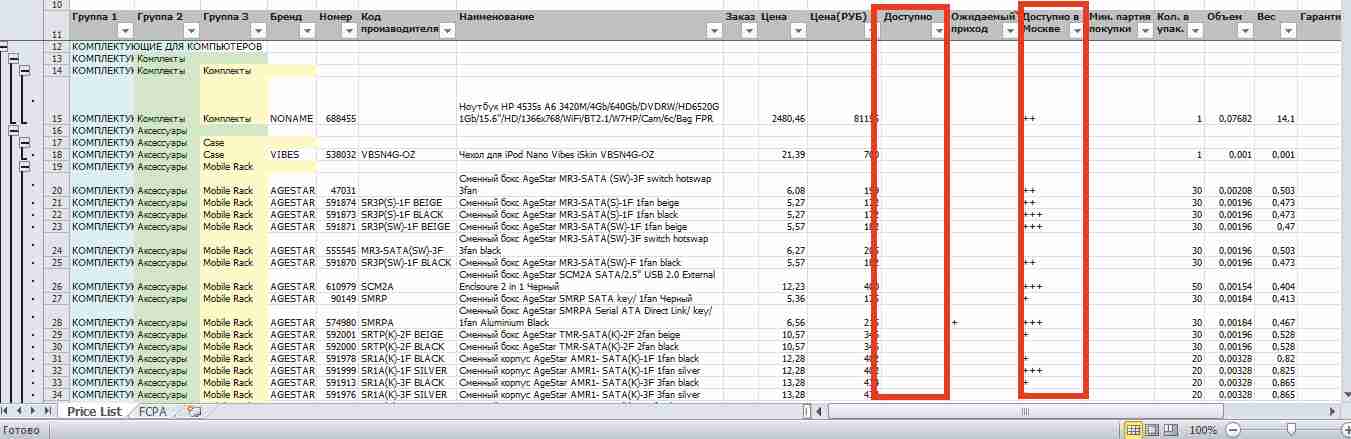This screenshot has height=439, width=1351.
Task: Go to next sheet with navigation arrow
Action: coord(35,411)
